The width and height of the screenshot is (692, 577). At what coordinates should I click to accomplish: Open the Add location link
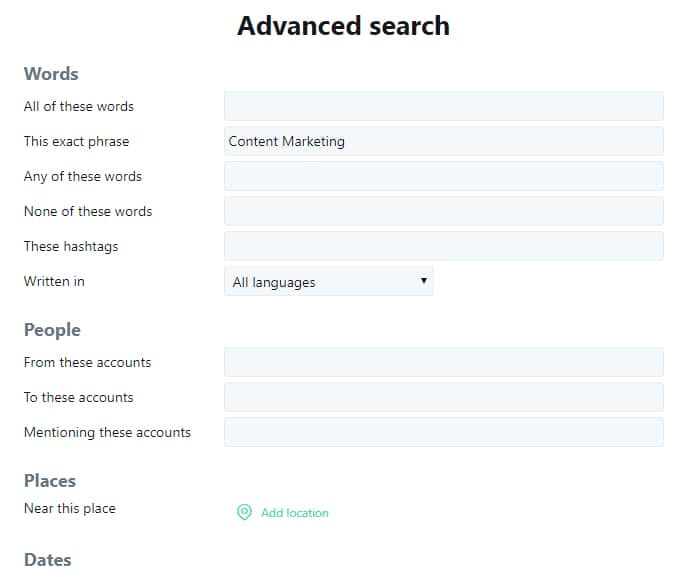294,513
